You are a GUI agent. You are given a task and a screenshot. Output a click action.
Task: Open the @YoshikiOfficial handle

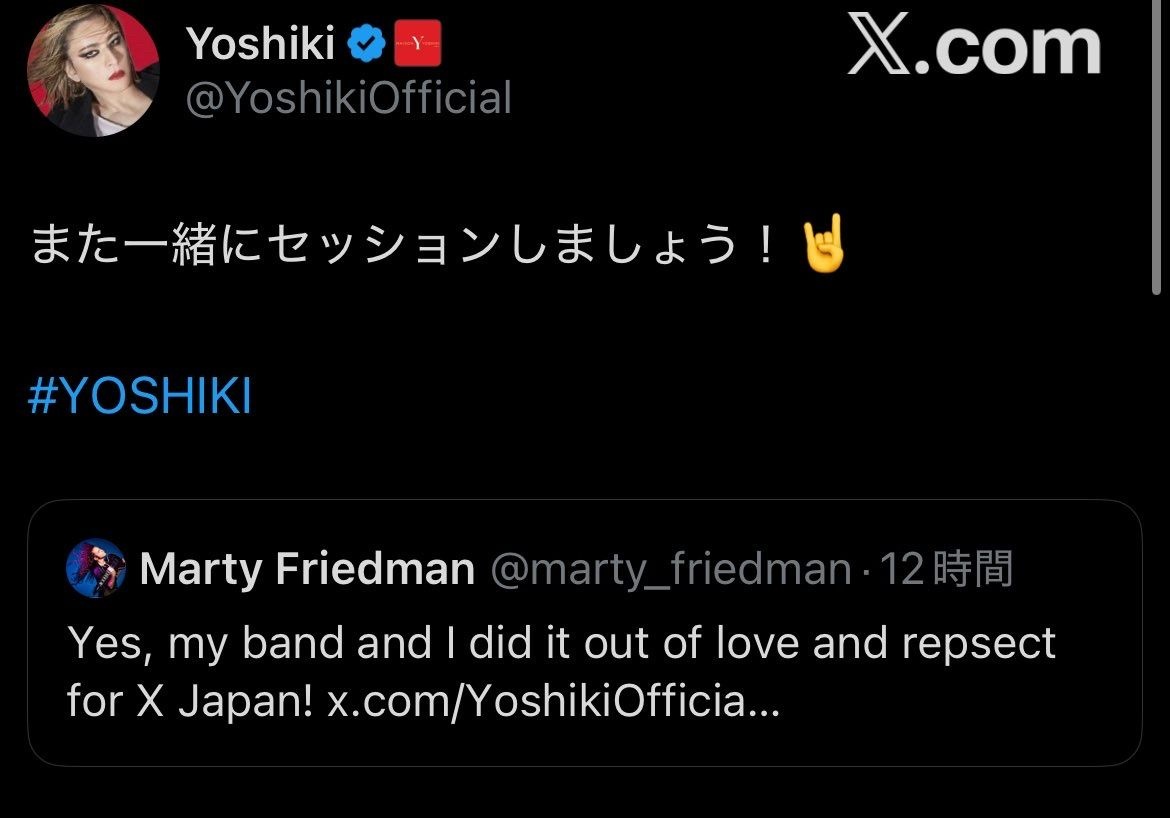pos(349,98)
